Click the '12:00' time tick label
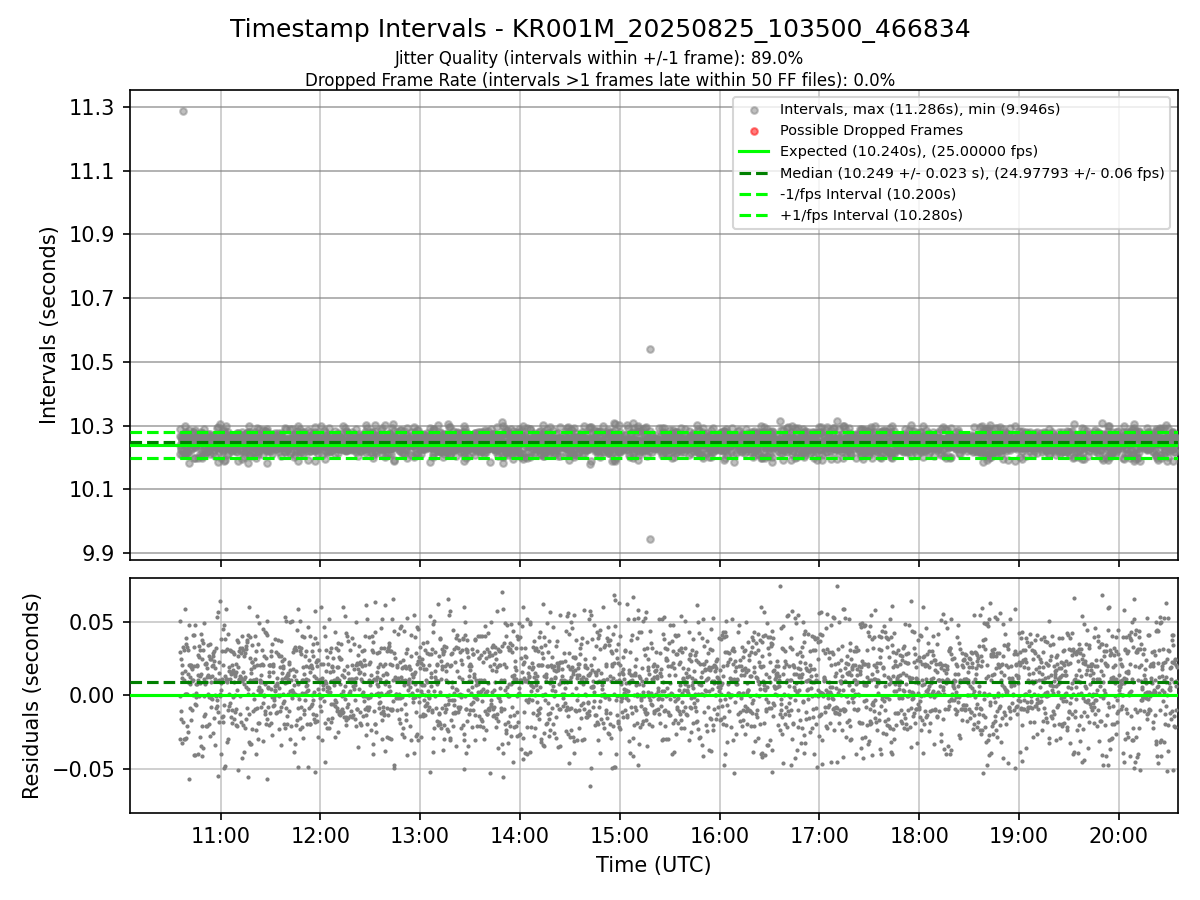Image resolution: width=1200 pixels, height=900 pixels. point(320,835)
